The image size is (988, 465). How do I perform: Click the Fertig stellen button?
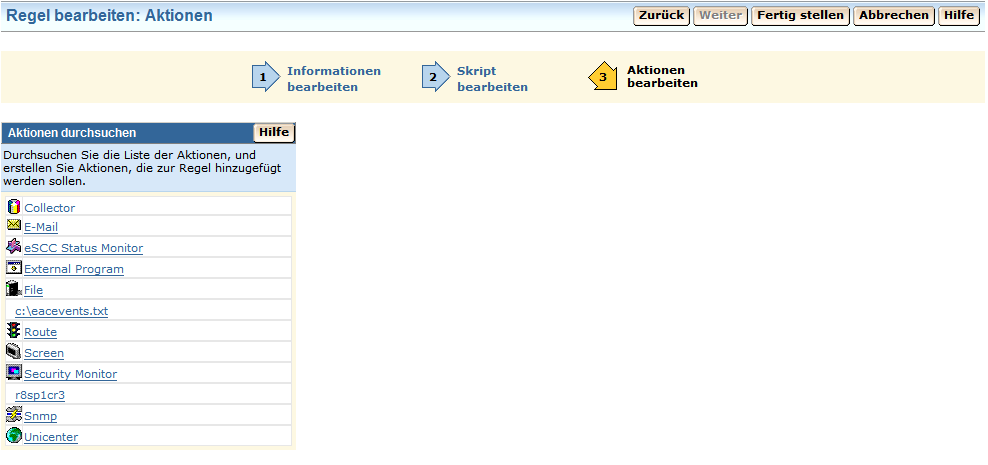click(800, 16)
